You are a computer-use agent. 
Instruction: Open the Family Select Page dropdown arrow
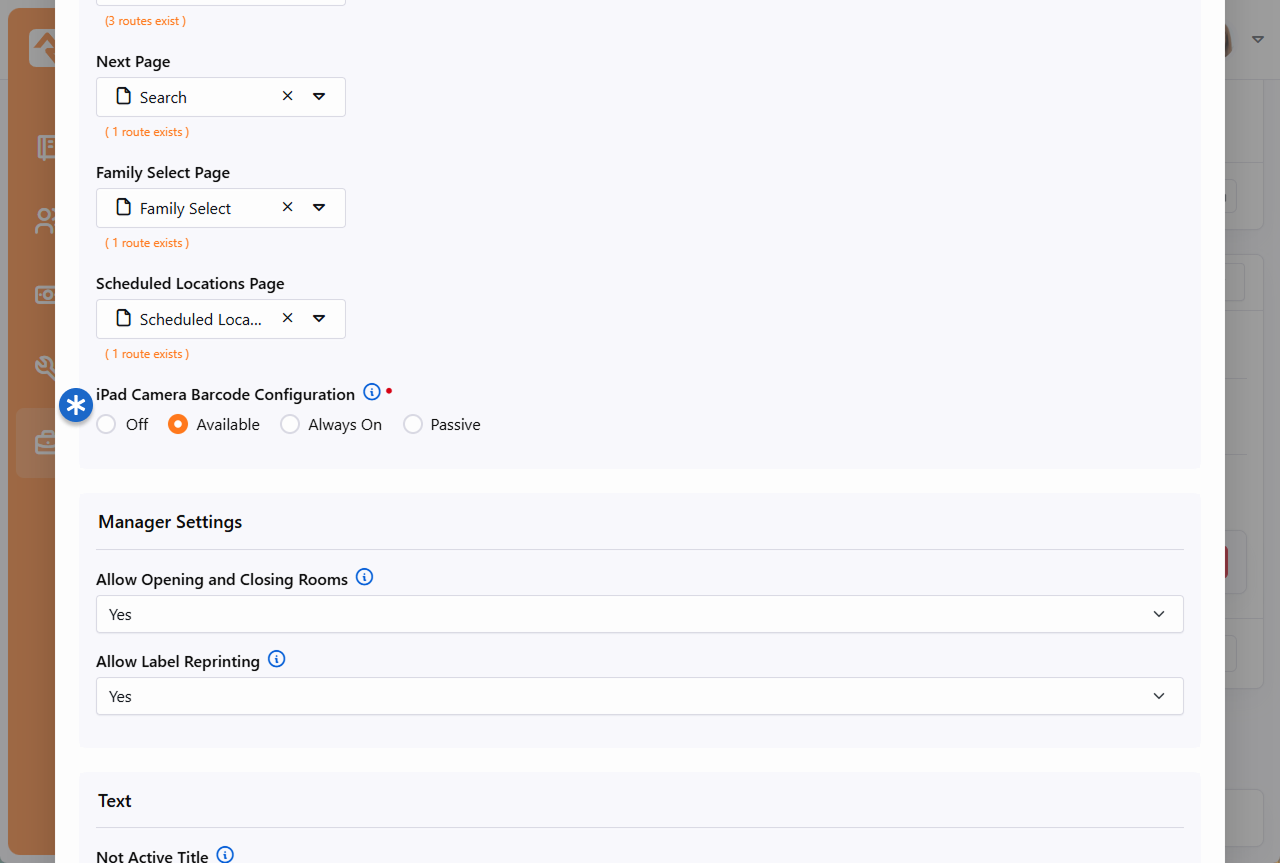click(319, 208)
